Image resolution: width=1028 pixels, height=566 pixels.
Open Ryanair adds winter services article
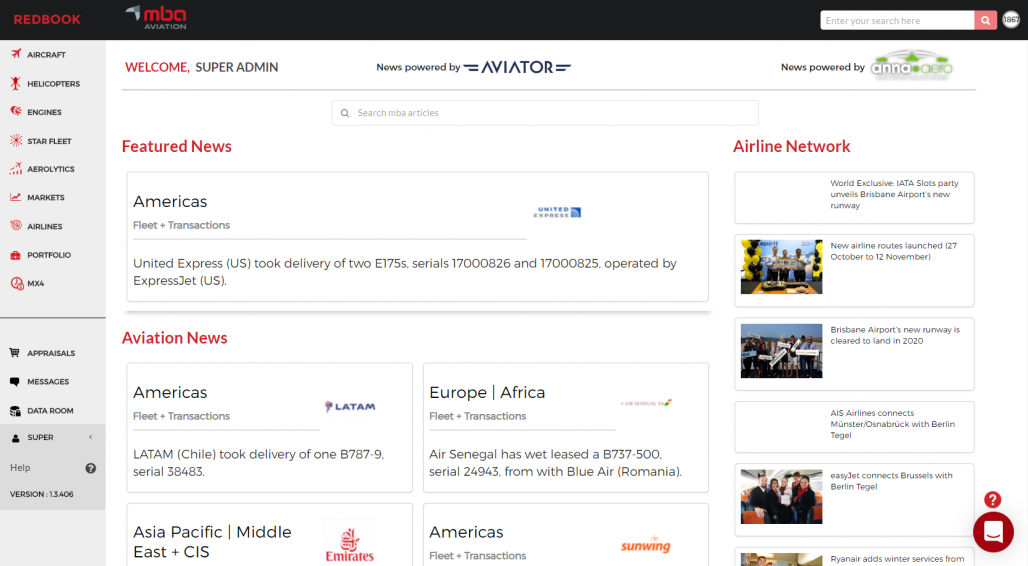point(854,557)
